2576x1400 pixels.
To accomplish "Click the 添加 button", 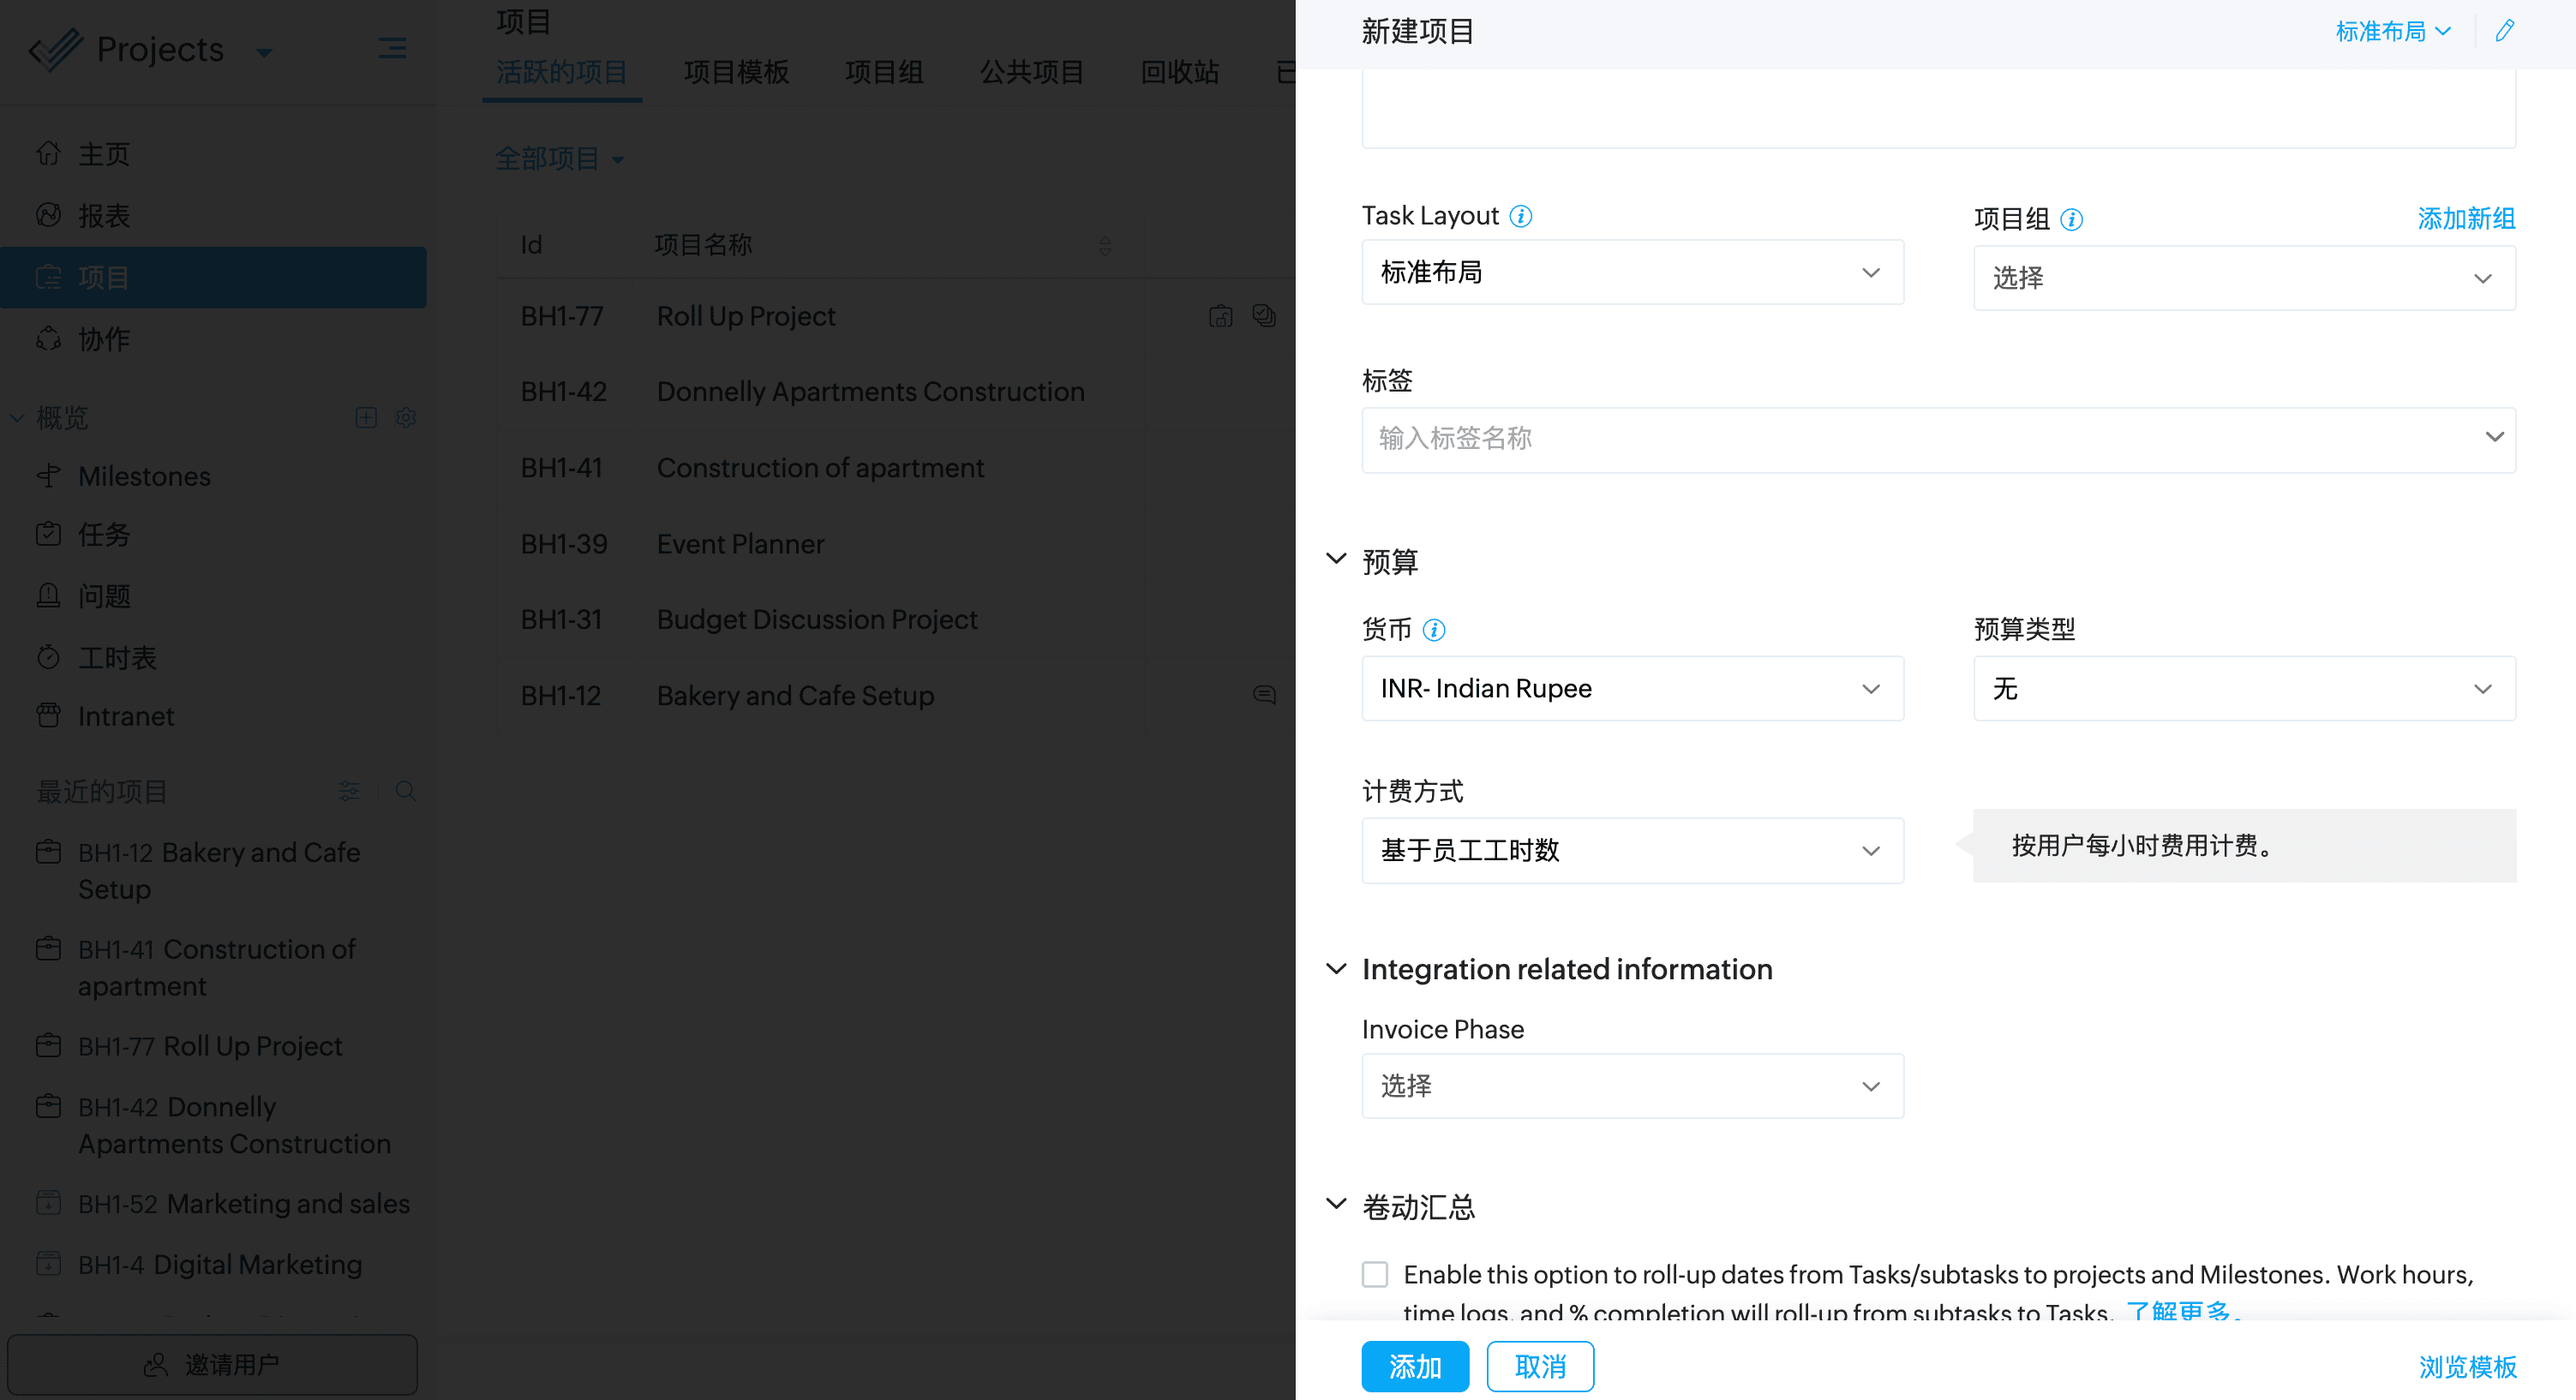I will 1414,1366.
